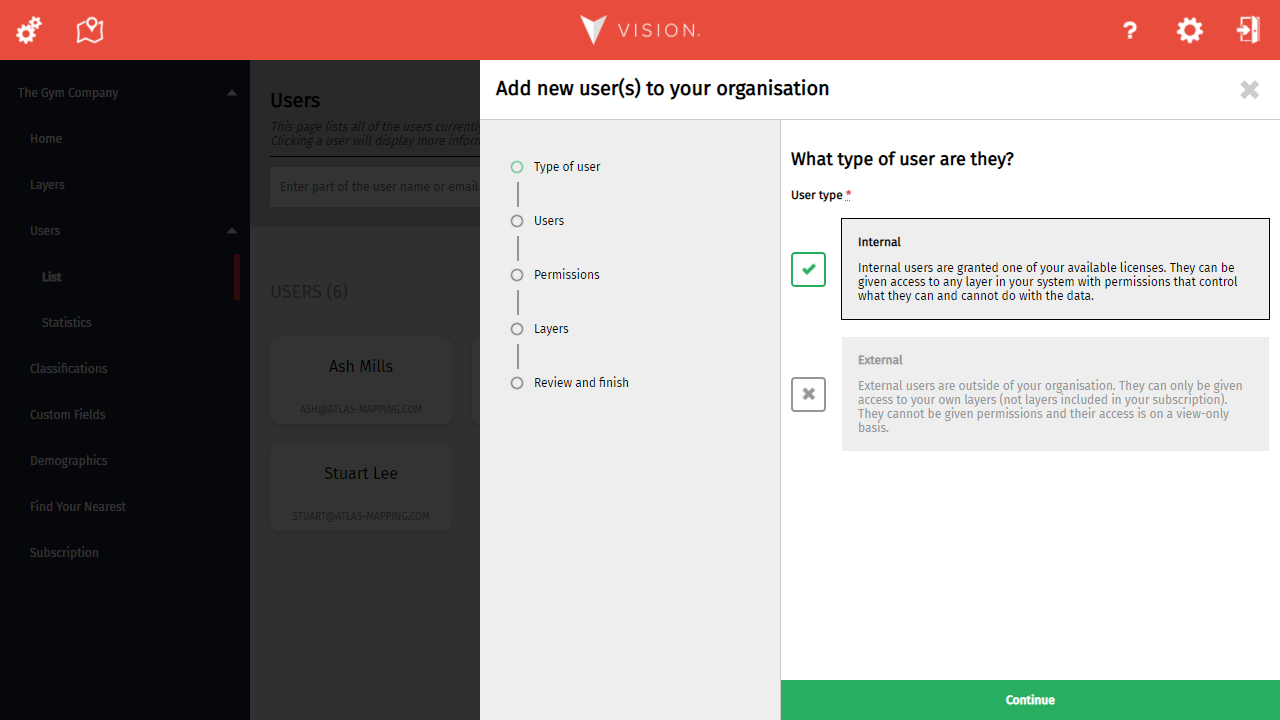Screen dimensions: 1280x720
Task: Close the add new user dialog
Action: coord(1249,90)
